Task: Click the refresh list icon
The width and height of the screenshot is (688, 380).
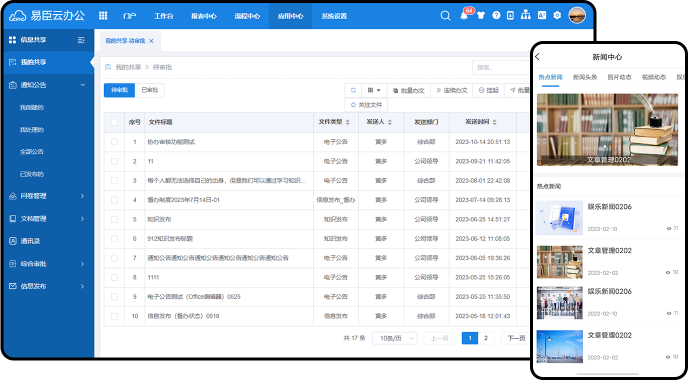Action: point(353,90)
